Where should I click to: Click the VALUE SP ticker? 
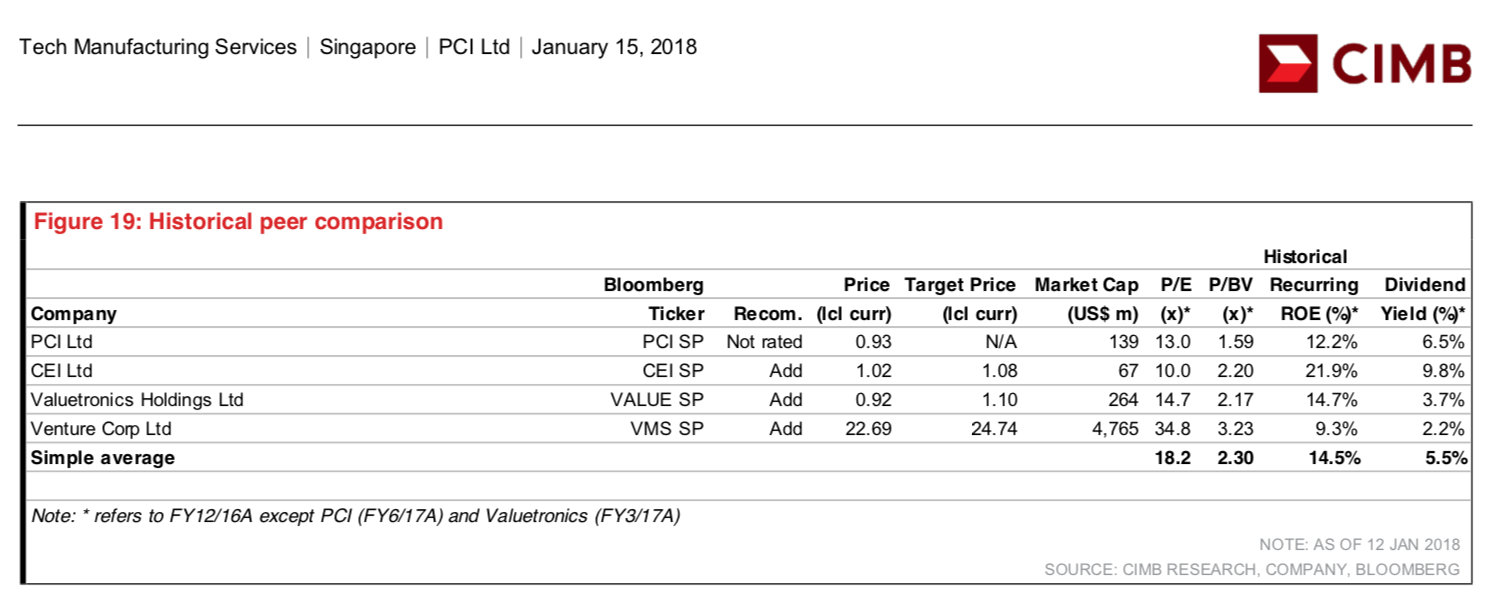(x=657, y=400)
